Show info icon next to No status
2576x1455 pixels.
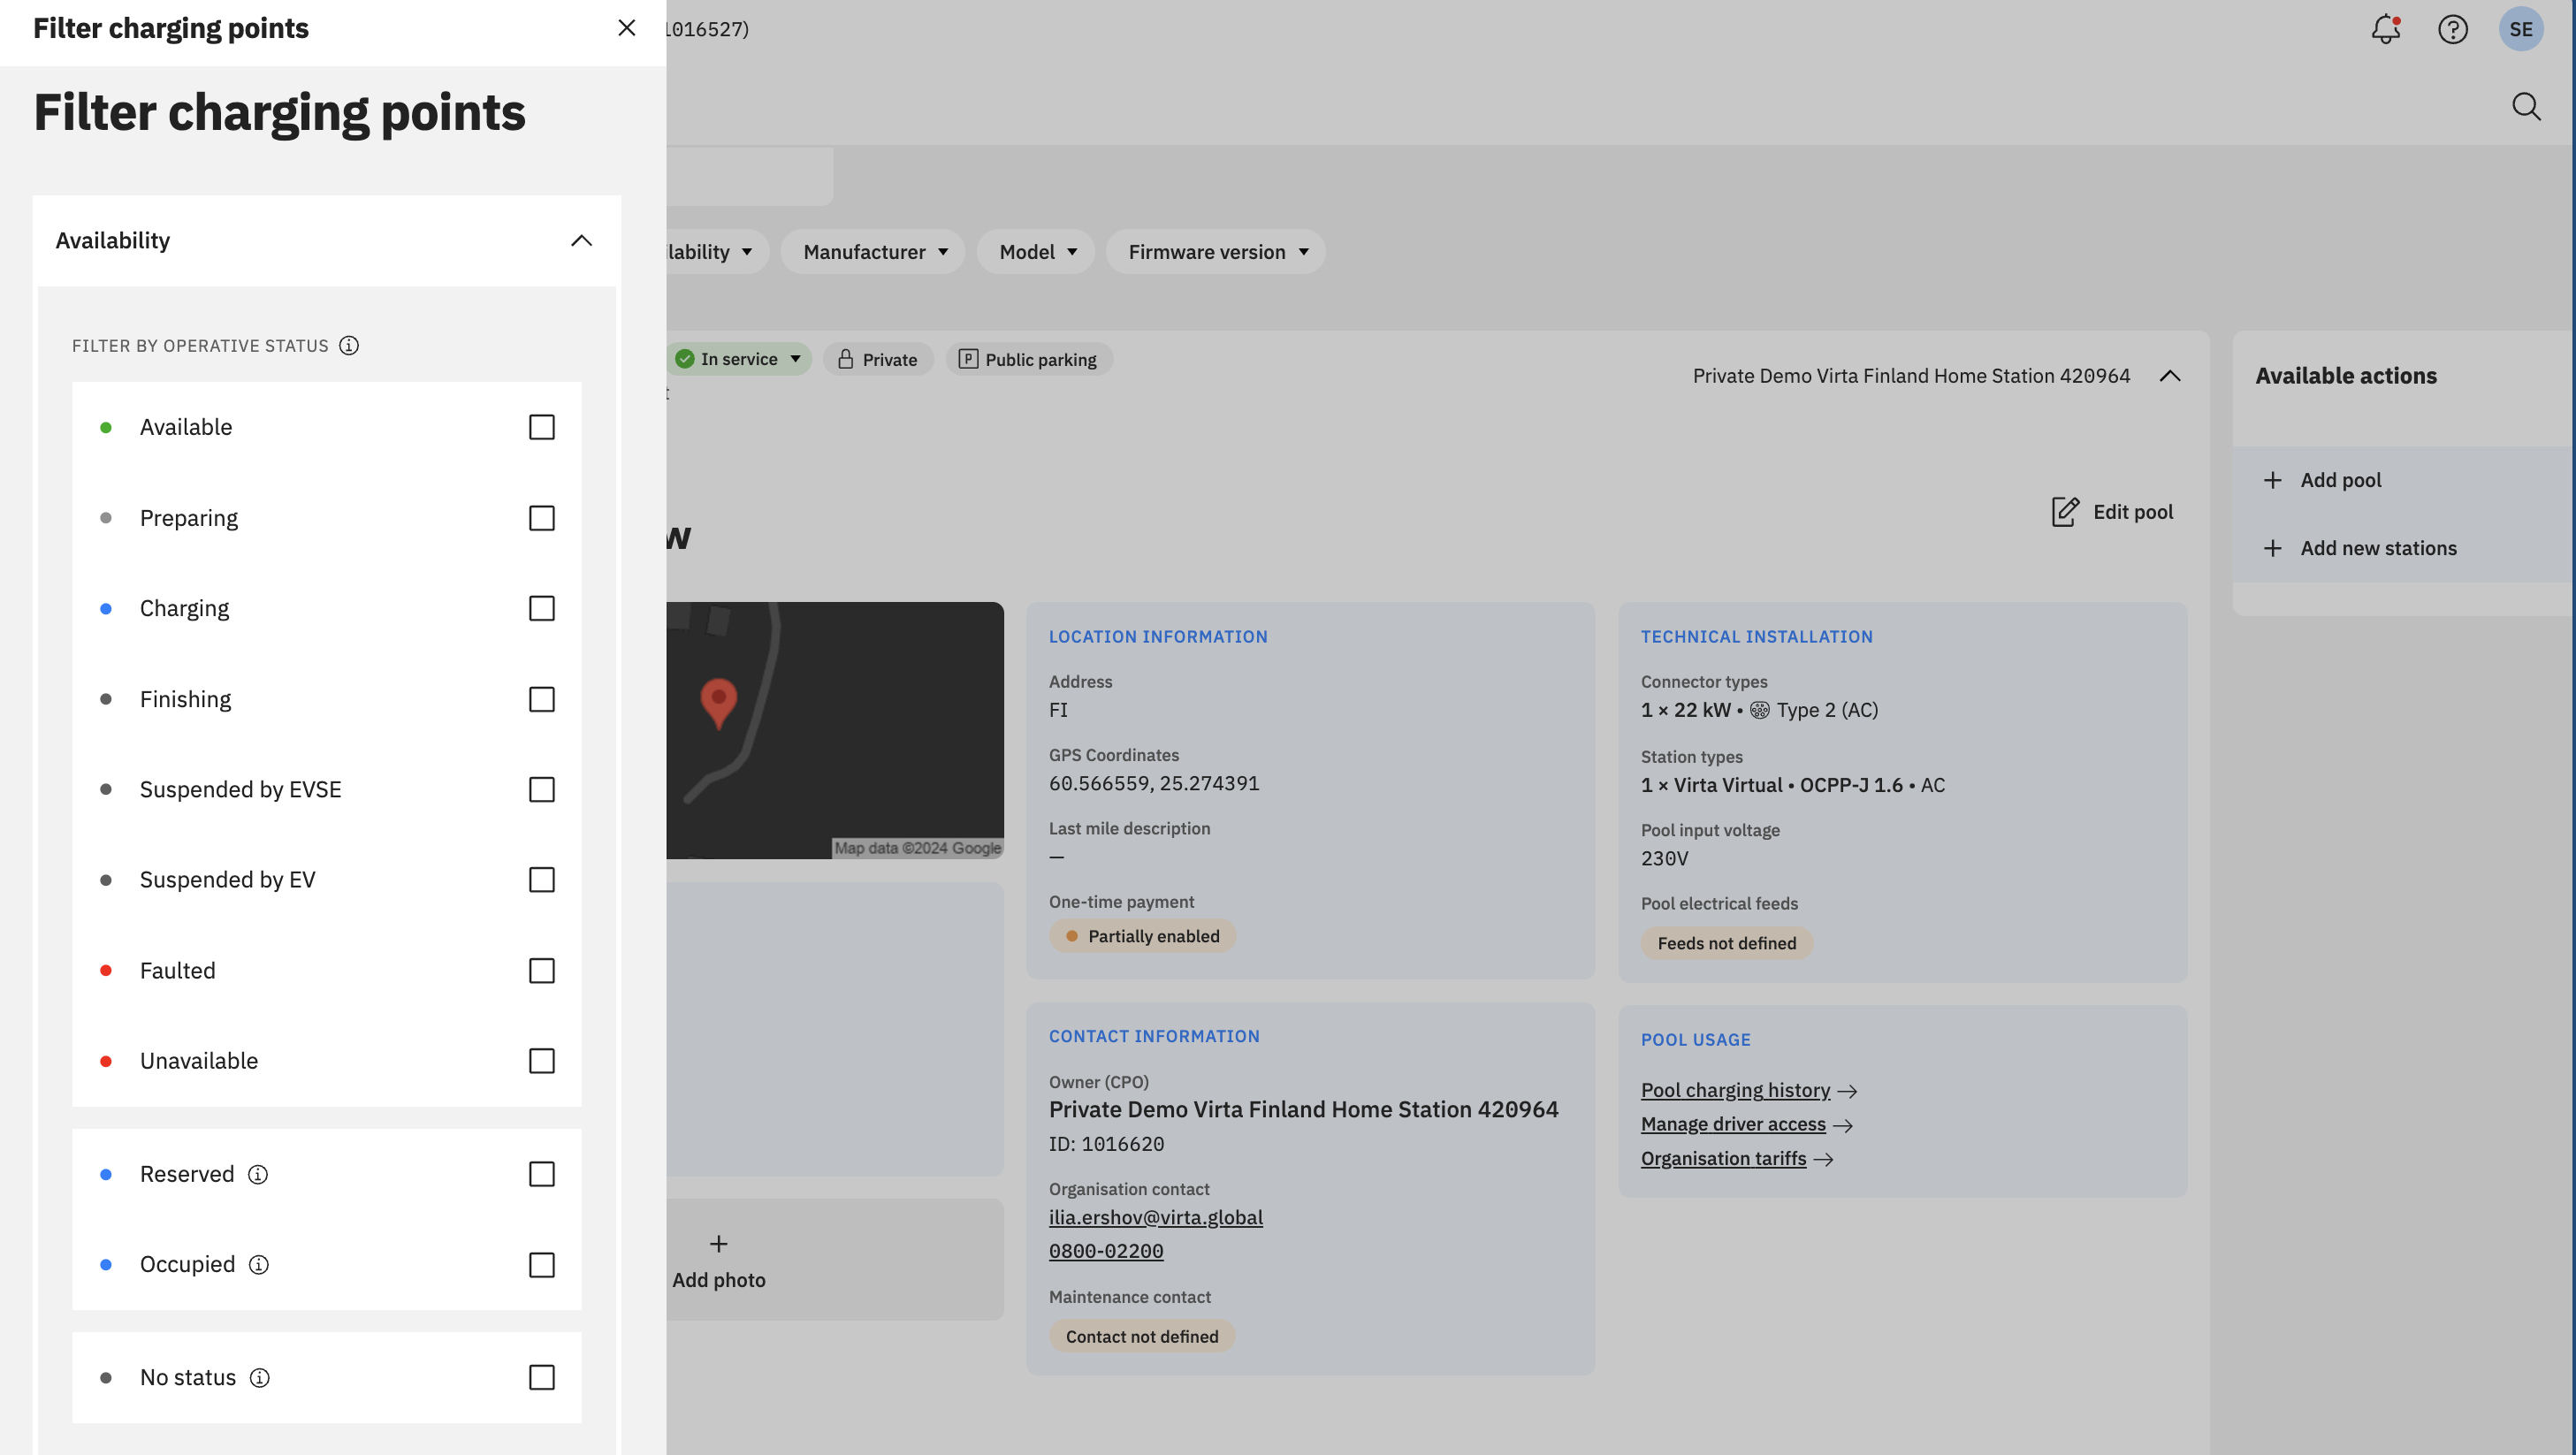[x=260, y=1378]
